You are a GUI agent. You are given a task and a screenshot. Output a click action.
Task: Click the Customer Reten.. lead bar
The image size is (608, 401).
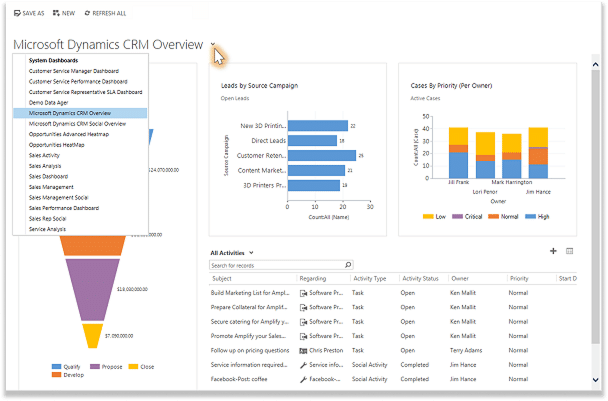click(x=322, y=156)
